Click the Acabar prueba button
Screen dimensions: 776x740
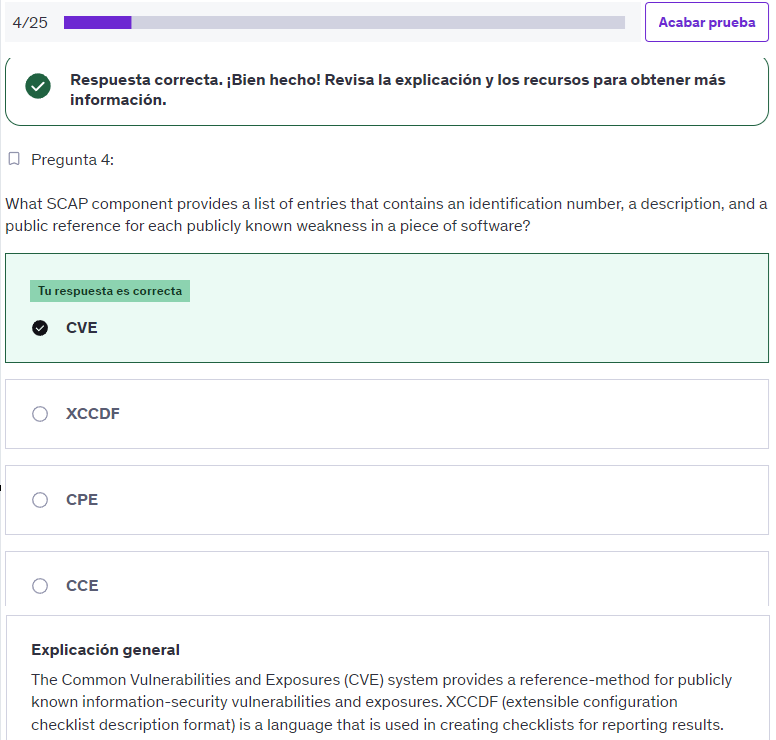click(706, 22)
